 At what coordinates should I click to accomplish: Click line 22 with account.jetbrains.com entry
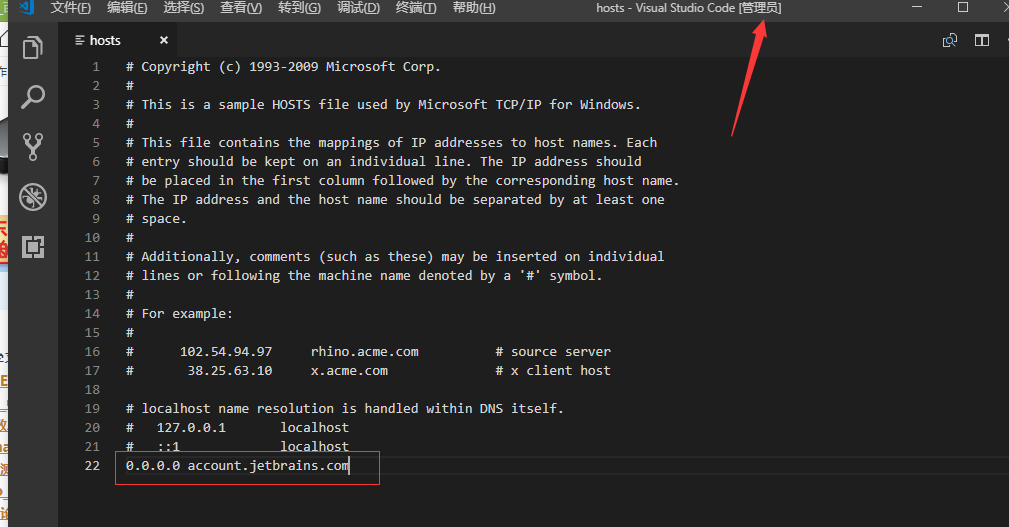[237, 465]
